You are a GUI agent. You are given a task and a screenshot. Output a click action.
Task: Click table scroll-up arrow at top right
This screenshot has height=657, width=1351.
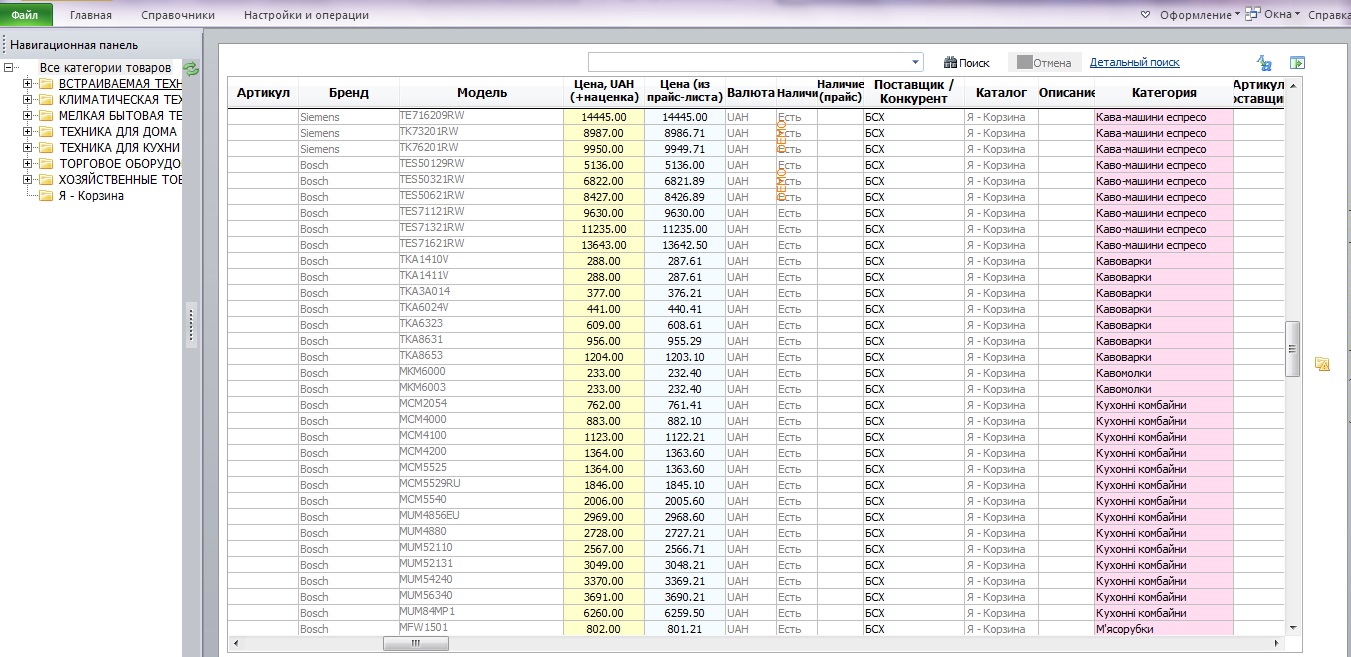1292,87
